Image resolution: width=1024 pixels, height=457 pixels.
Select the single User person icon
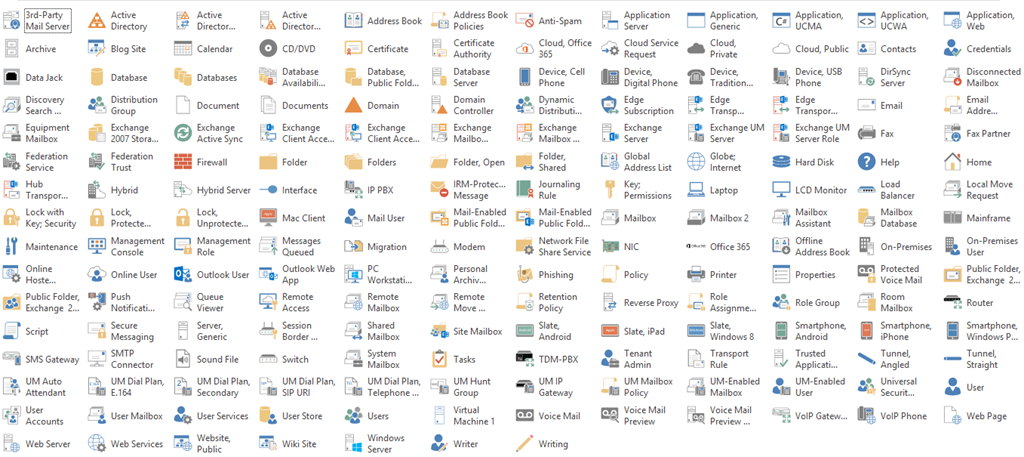point(953,387)
